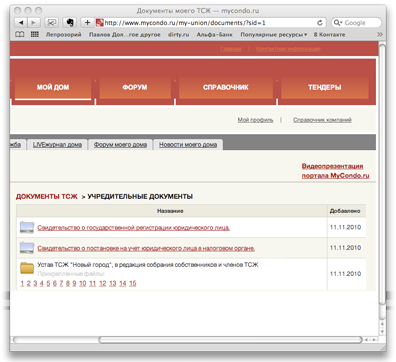Open Top Sites grid icon
Image resolution: width=396 pixels, height=362 pixels.
click(x=35, y=34)
